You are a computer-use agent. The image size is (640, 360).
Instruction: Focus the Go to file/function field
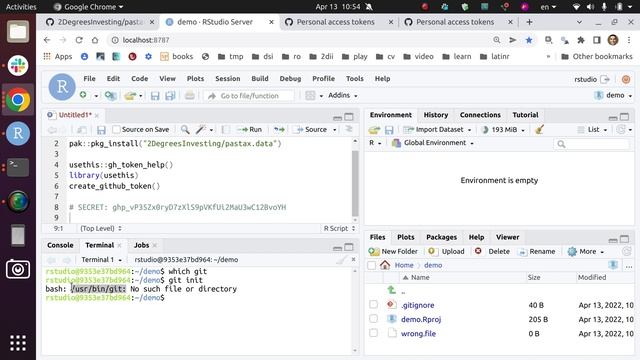coord(249,96)
